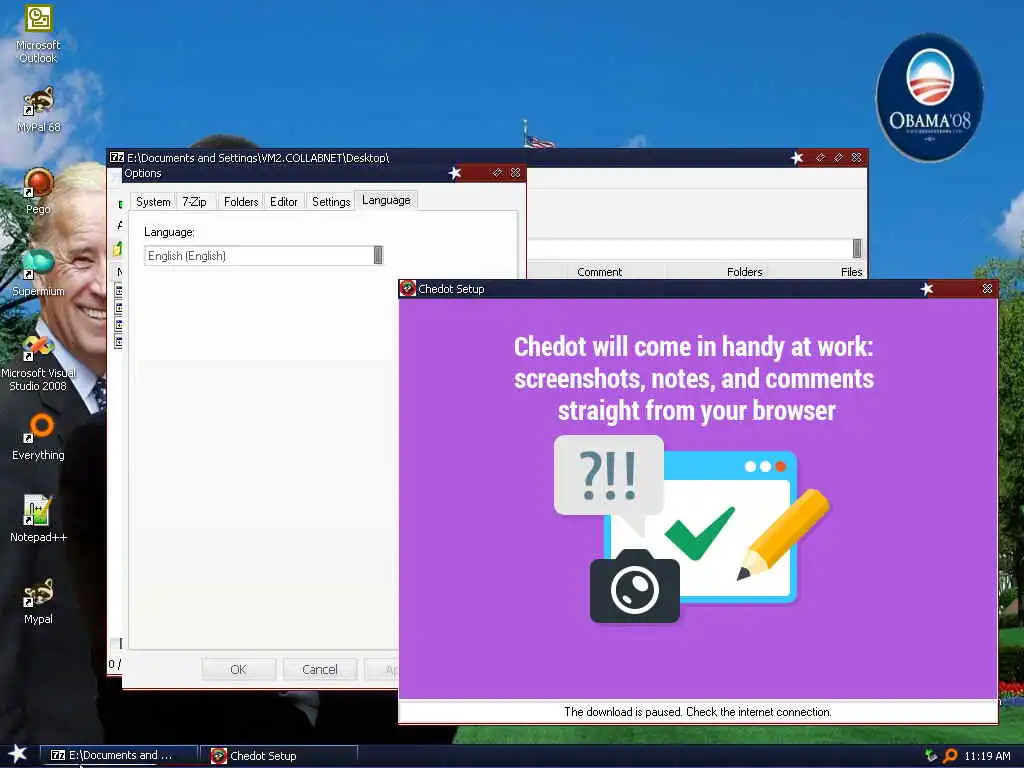Click the 7z icon in file manager title bar
The width and height of the screenshot is (1024, 768).
point(117,157)
